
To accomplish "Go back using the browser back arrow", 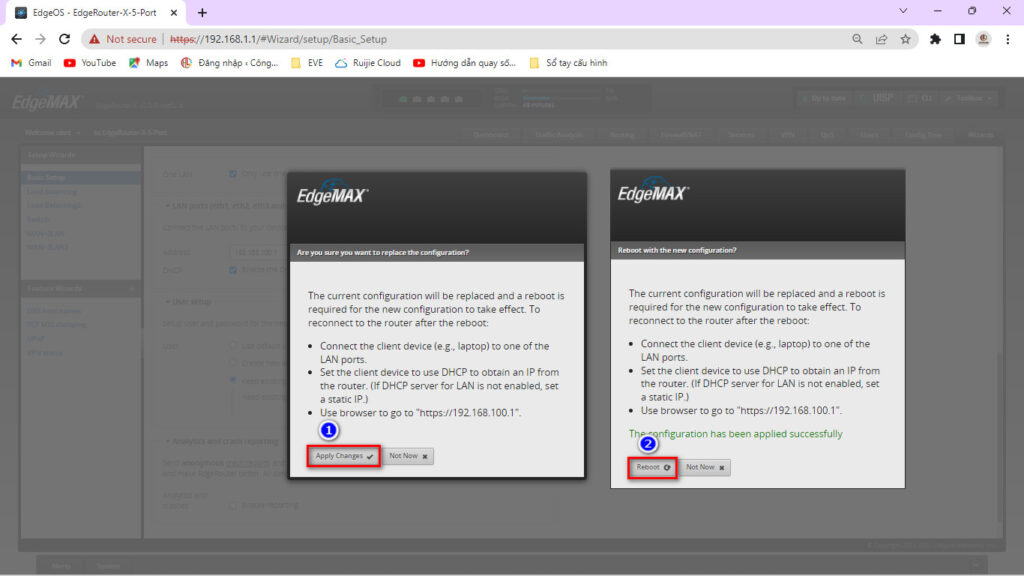I will tap(16, 39).
